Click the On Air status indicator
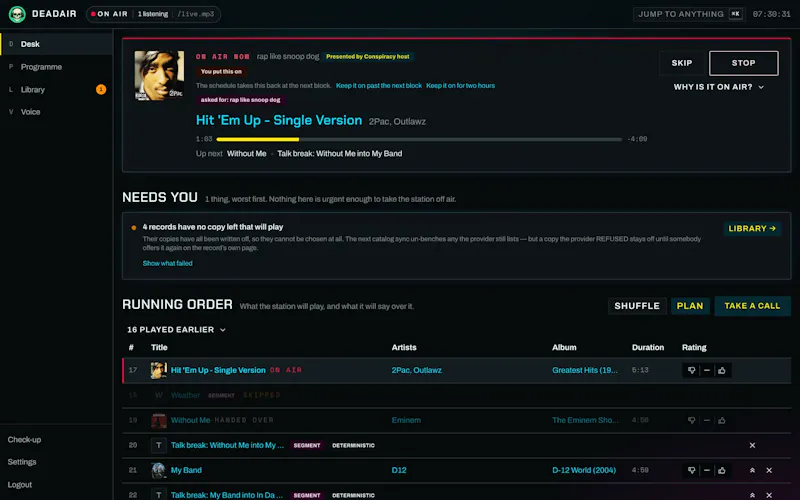The image size is (800, 500). 109,14
